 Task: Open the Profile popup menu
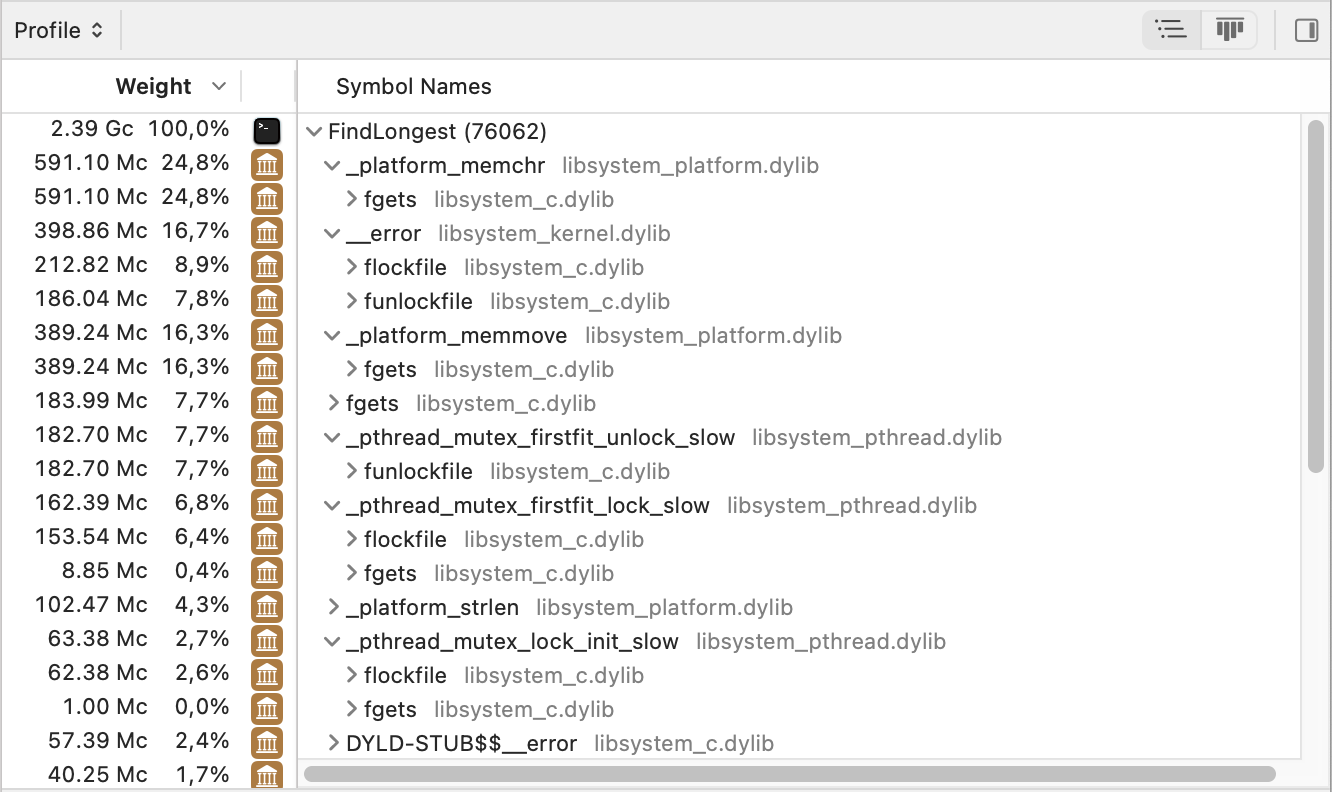59,31
